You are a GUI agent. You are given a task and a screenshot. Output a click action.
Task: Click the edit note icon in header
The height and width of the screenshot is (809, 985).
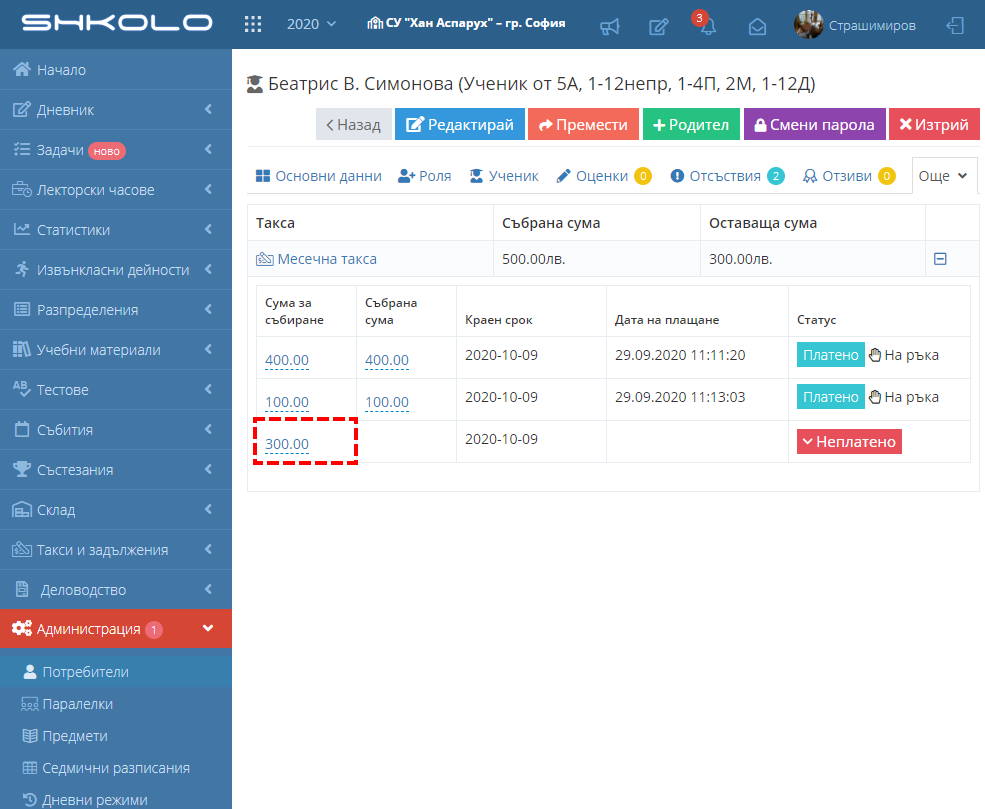(658, 26)
